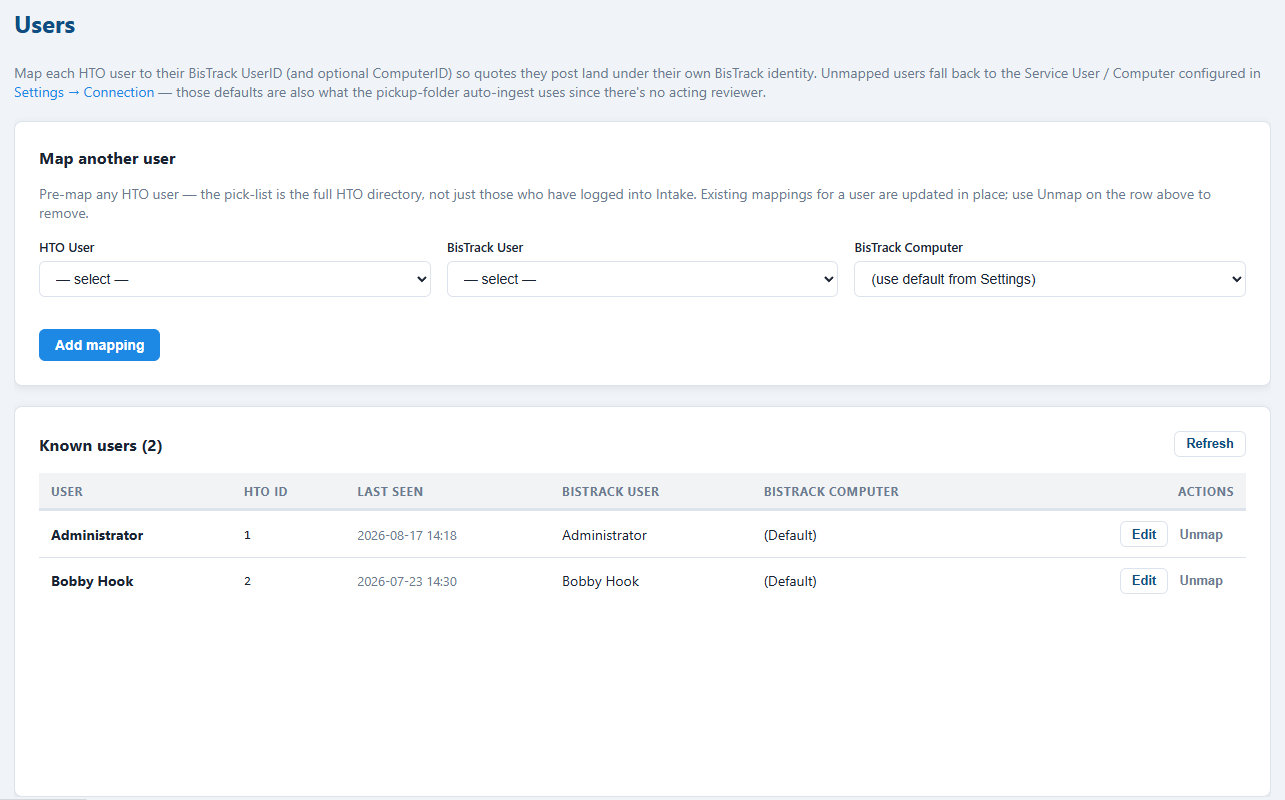Screen dimensions: 1285x800
Task: Click the date 2026-07-23 14:30
Action: (x=407, y=581)
